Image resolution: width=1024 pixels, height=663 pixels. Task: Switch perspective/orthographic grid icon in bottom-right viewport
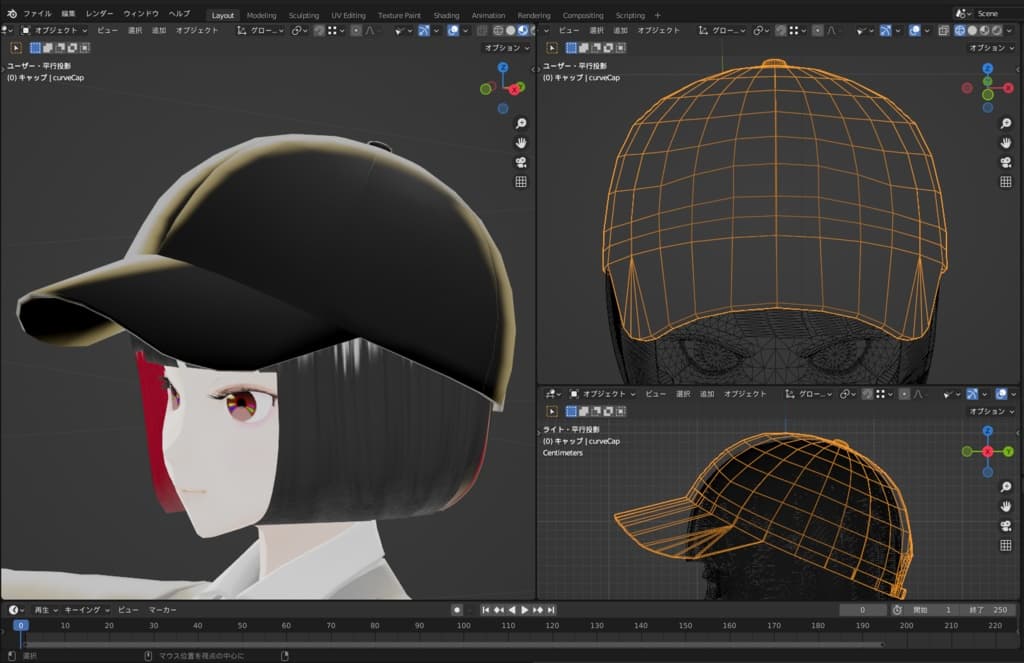1006,545
